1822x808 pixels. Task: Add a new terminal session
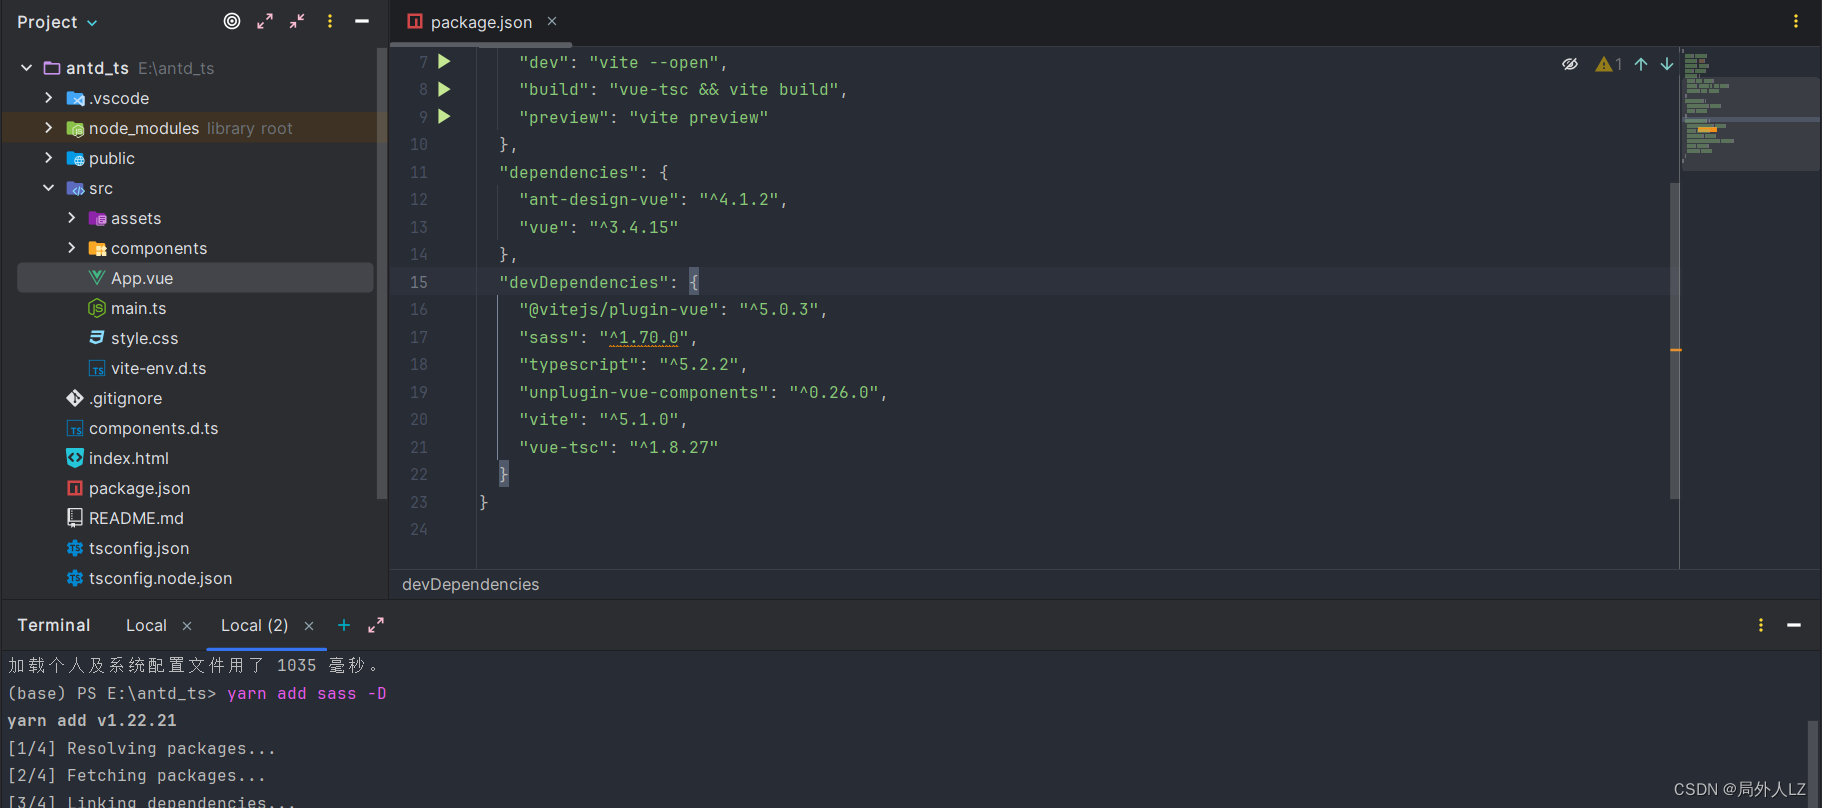(x=344, y=625)
